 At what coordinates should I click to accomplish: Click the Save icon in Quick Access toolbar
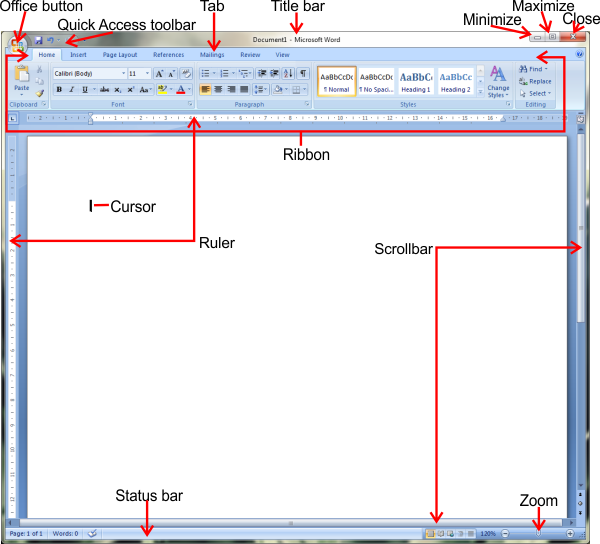(x=38, y=40)
